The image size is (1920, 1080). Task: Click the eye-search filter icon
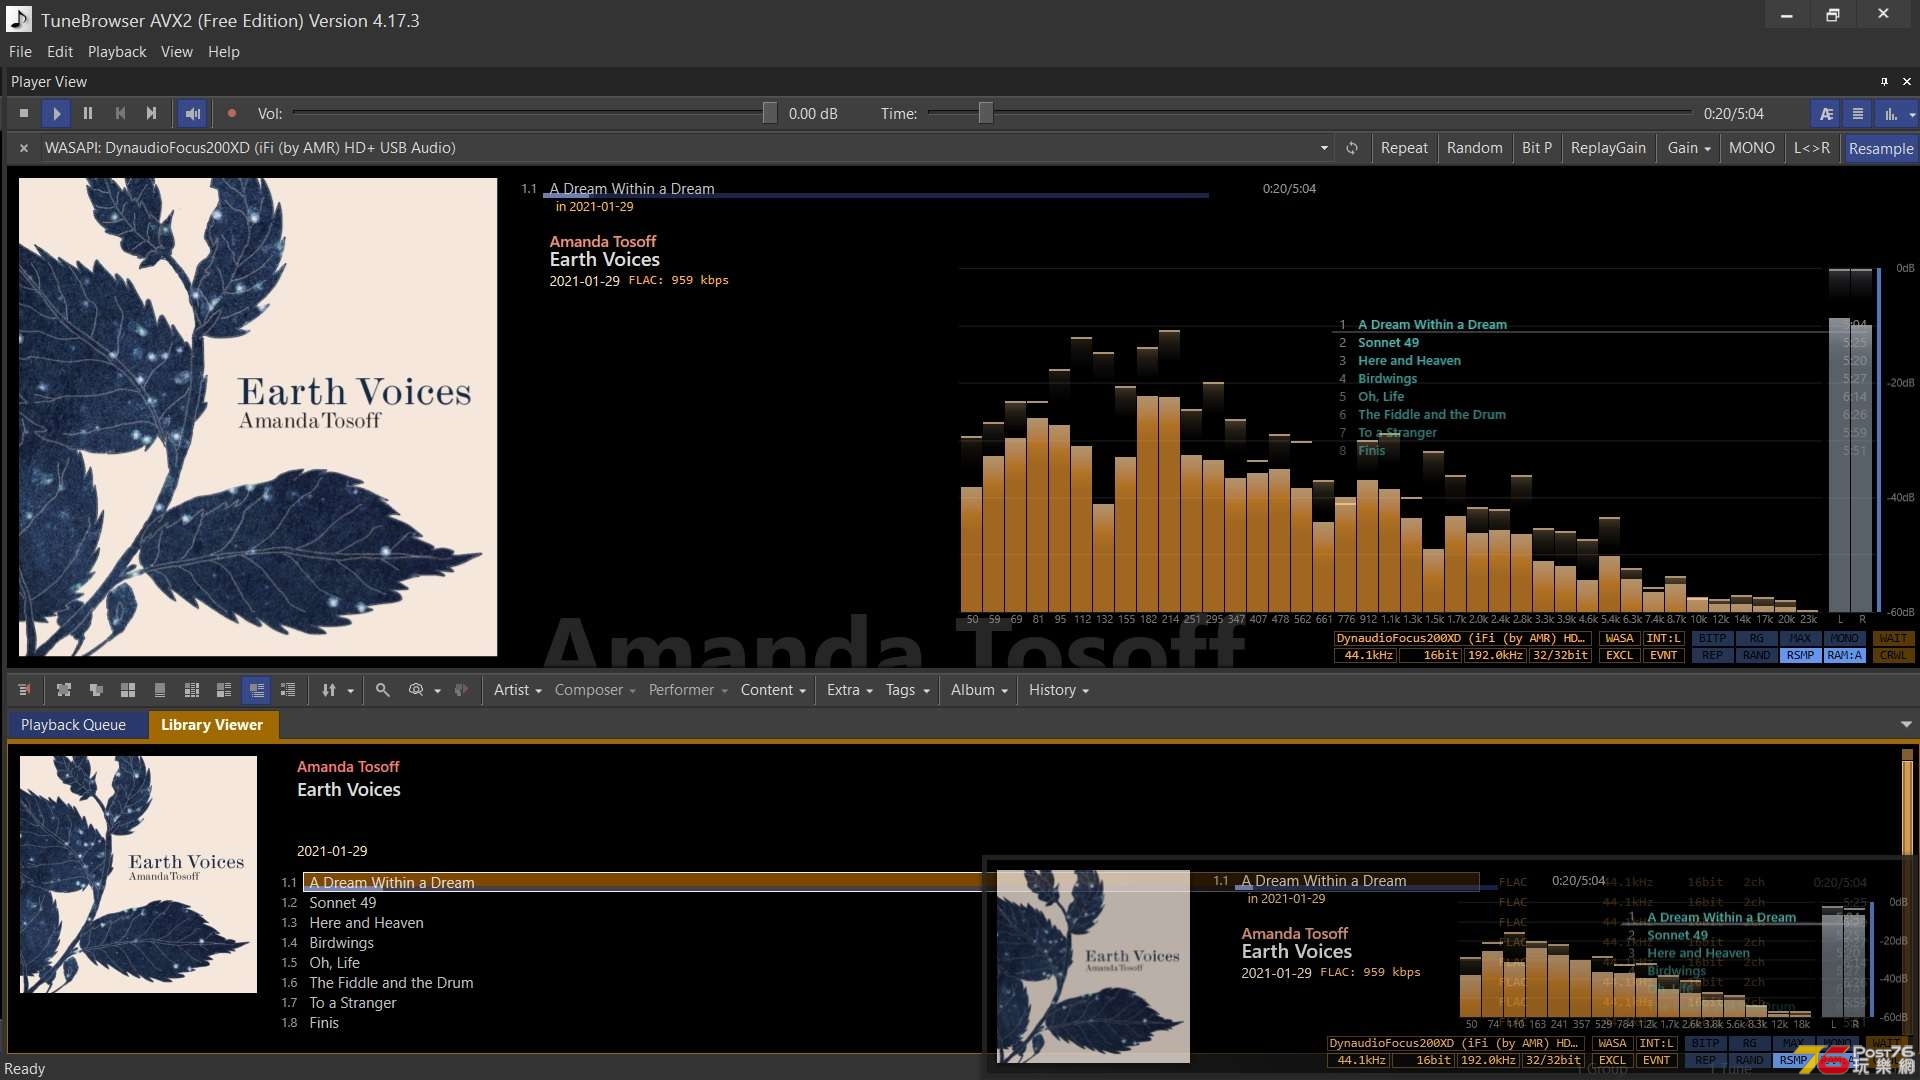[416, 690]
